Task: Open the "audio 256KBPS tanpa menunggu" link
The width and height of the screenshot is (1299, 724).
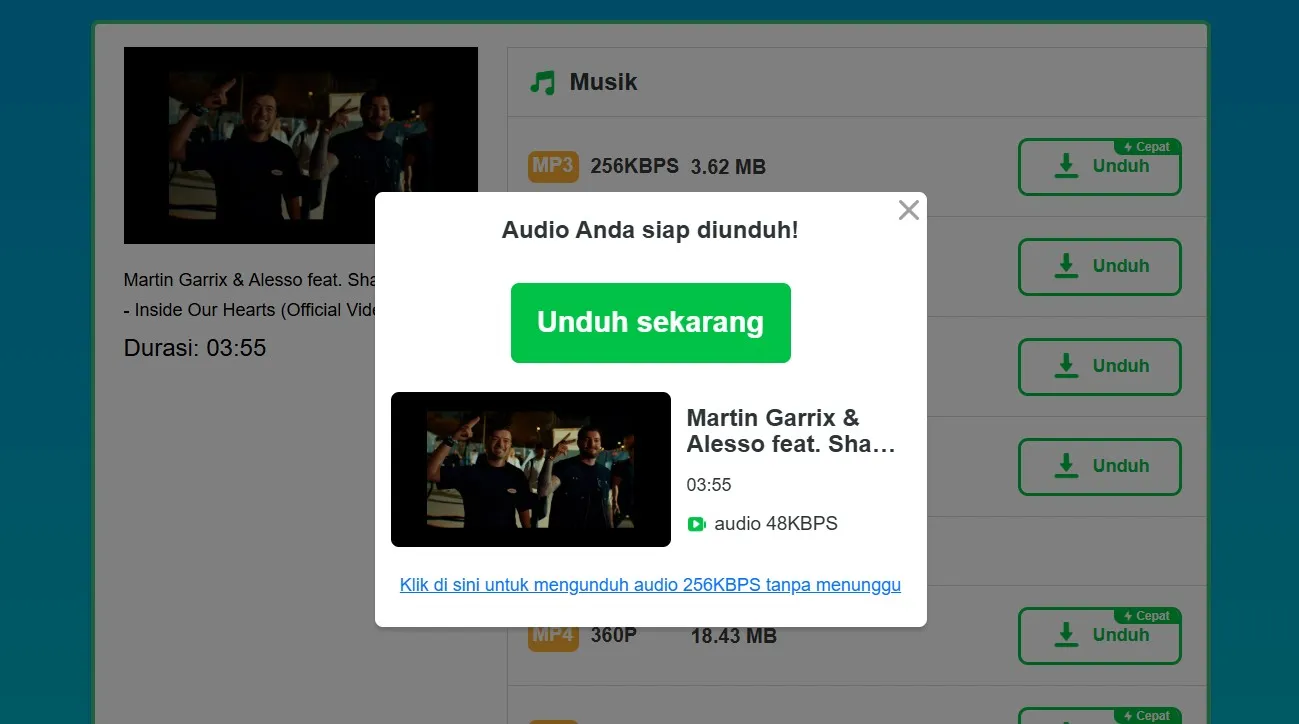Action: coord(650,584)
